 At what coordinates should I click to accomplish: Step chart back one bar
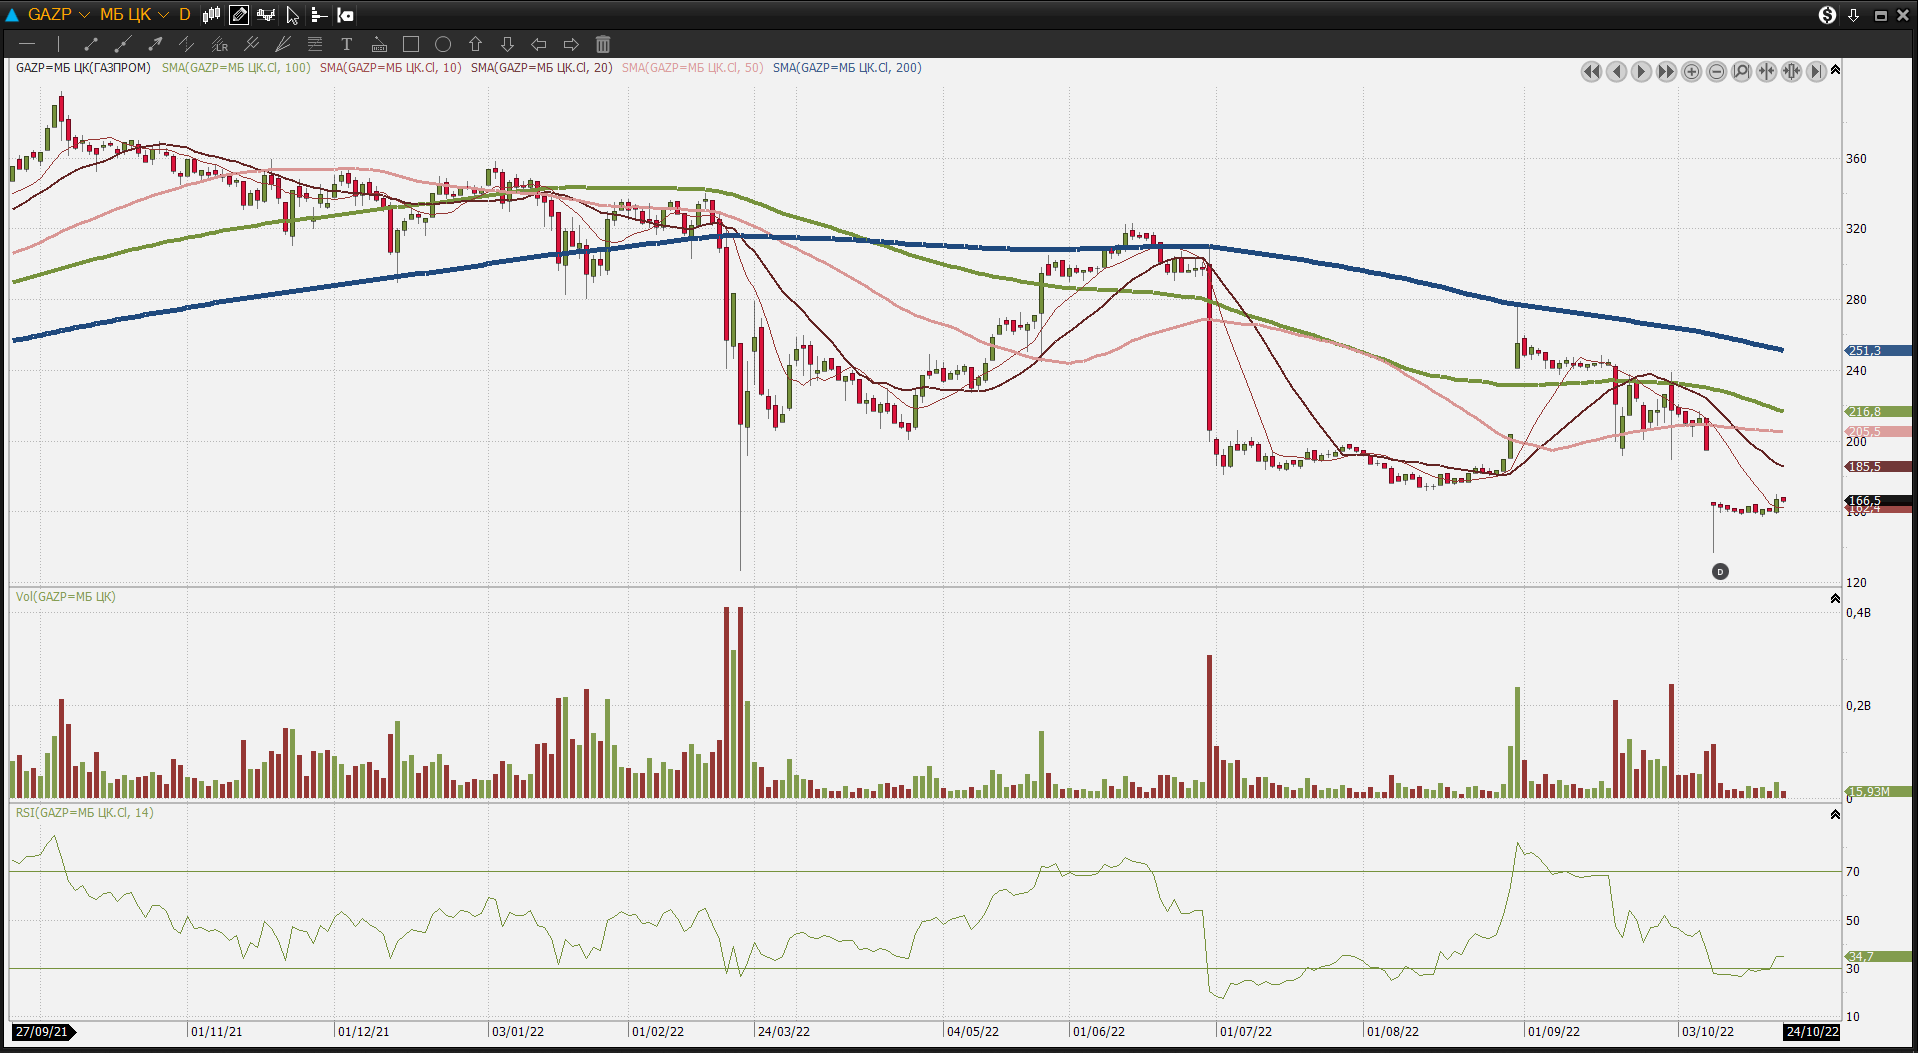1616,71
